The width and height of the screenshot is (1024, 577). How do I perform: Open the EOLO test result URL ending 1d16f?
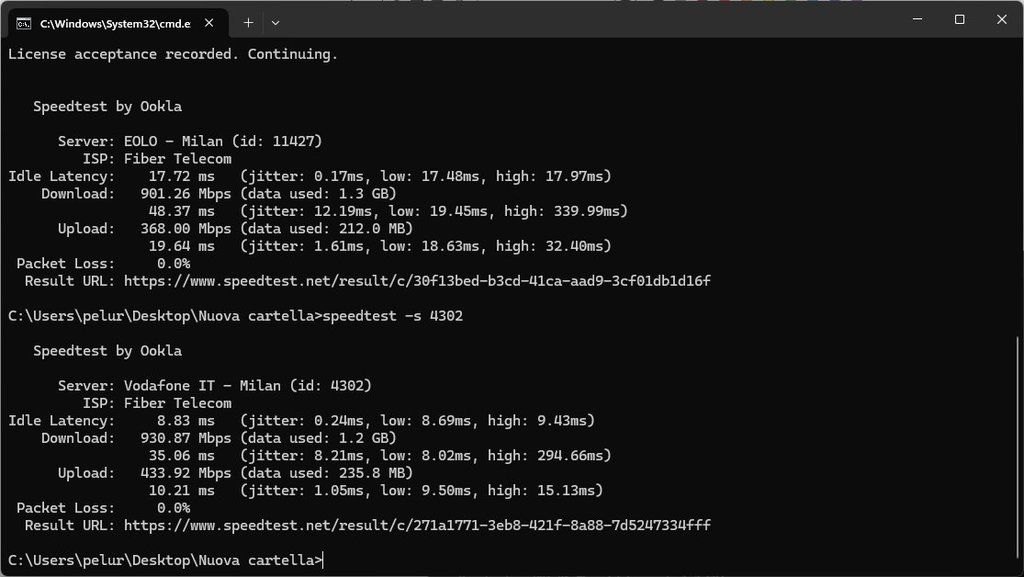click(417, 281)
